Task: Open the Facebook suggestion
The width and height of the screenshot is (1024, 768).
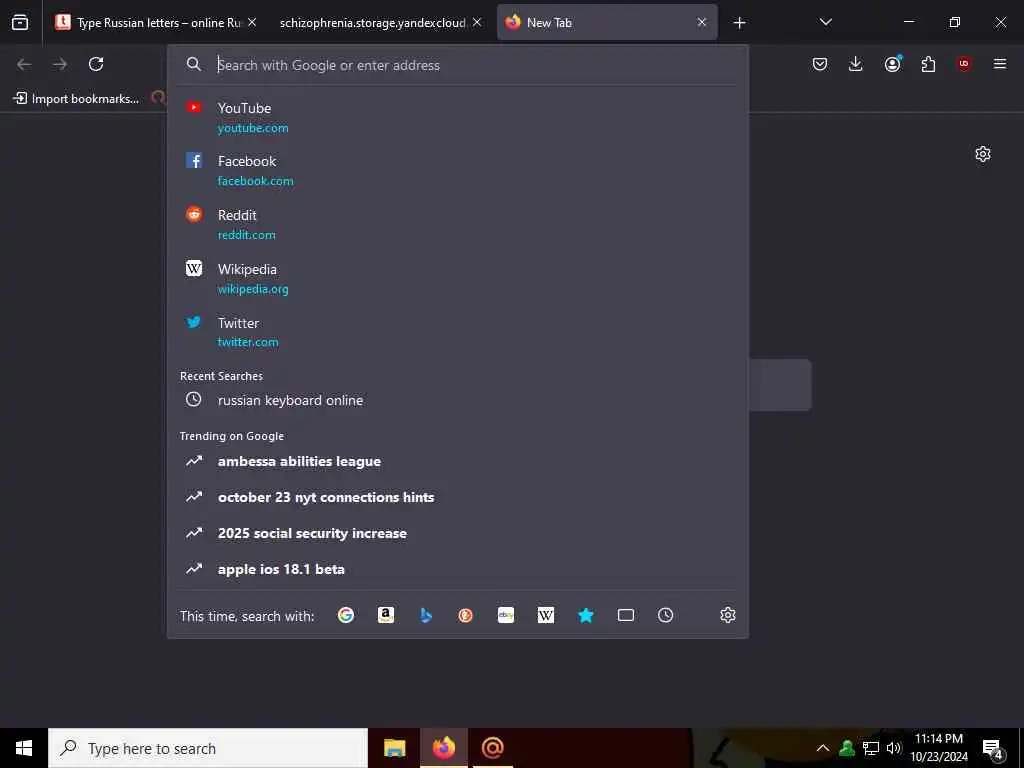Action: (458, 170)
